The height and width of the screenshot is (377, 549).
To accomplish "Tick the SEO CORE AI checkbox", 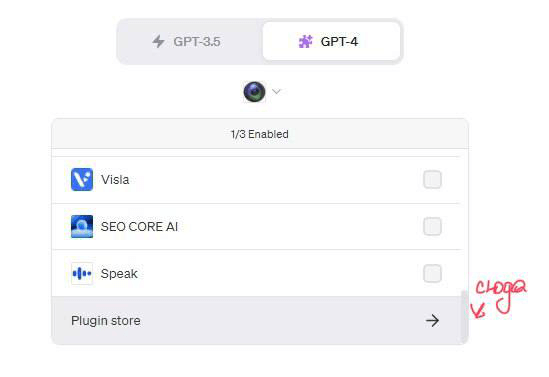I will click(x=432, y=226).
